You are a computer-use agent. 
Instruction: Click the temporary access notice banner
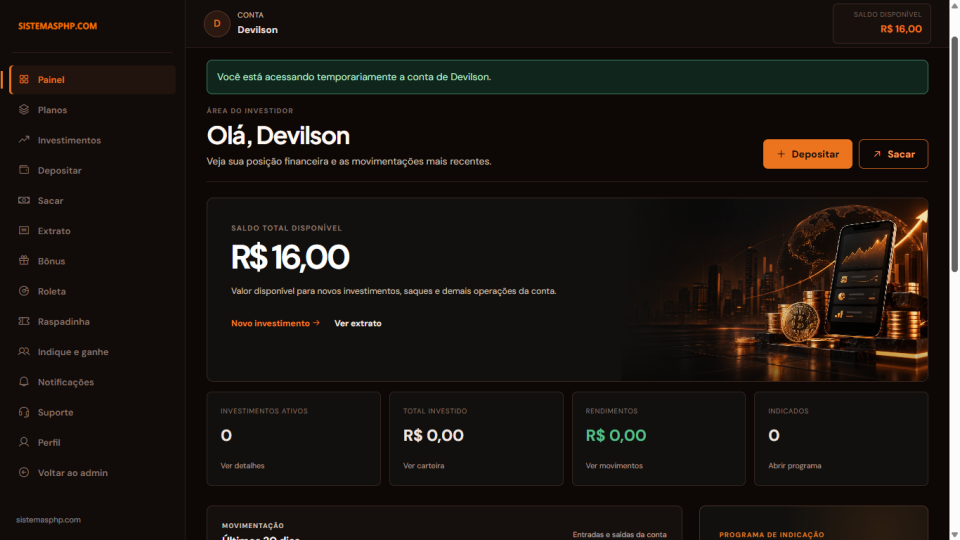point(567,77)
